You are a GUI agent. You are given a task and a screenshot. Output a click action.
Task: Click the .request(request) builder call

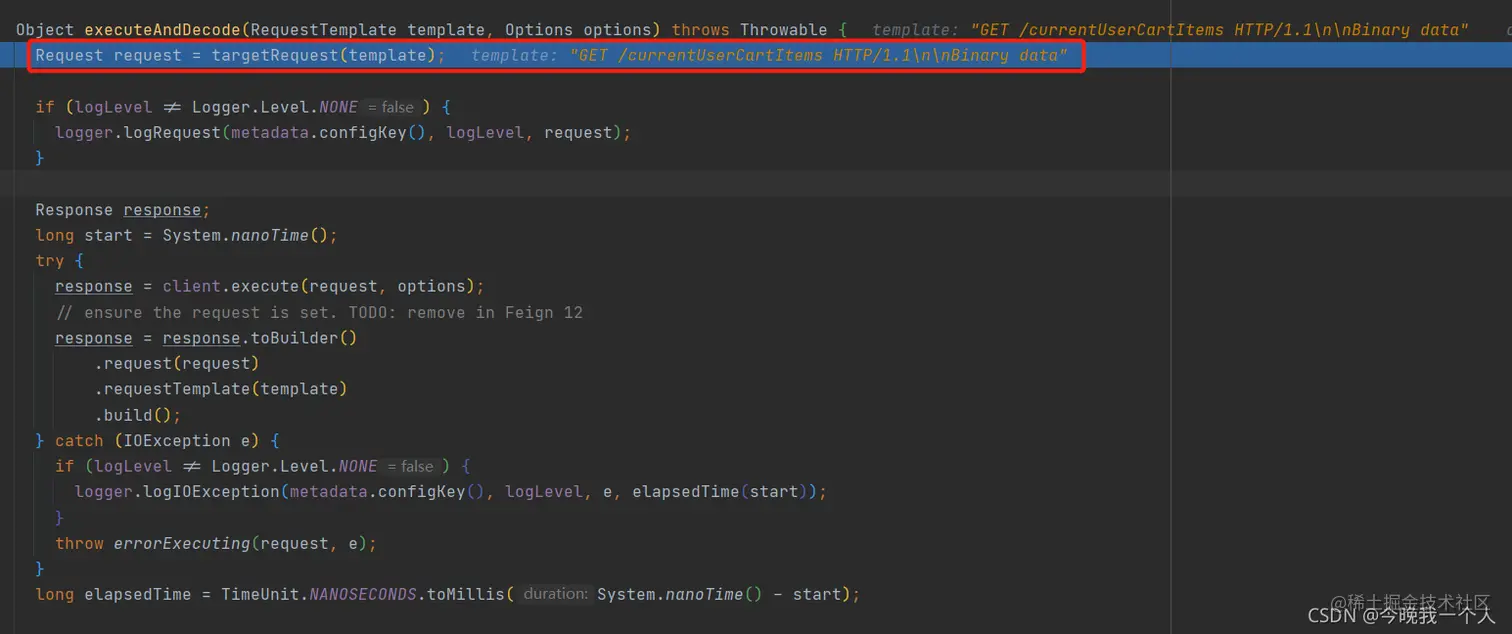point(177,363)
